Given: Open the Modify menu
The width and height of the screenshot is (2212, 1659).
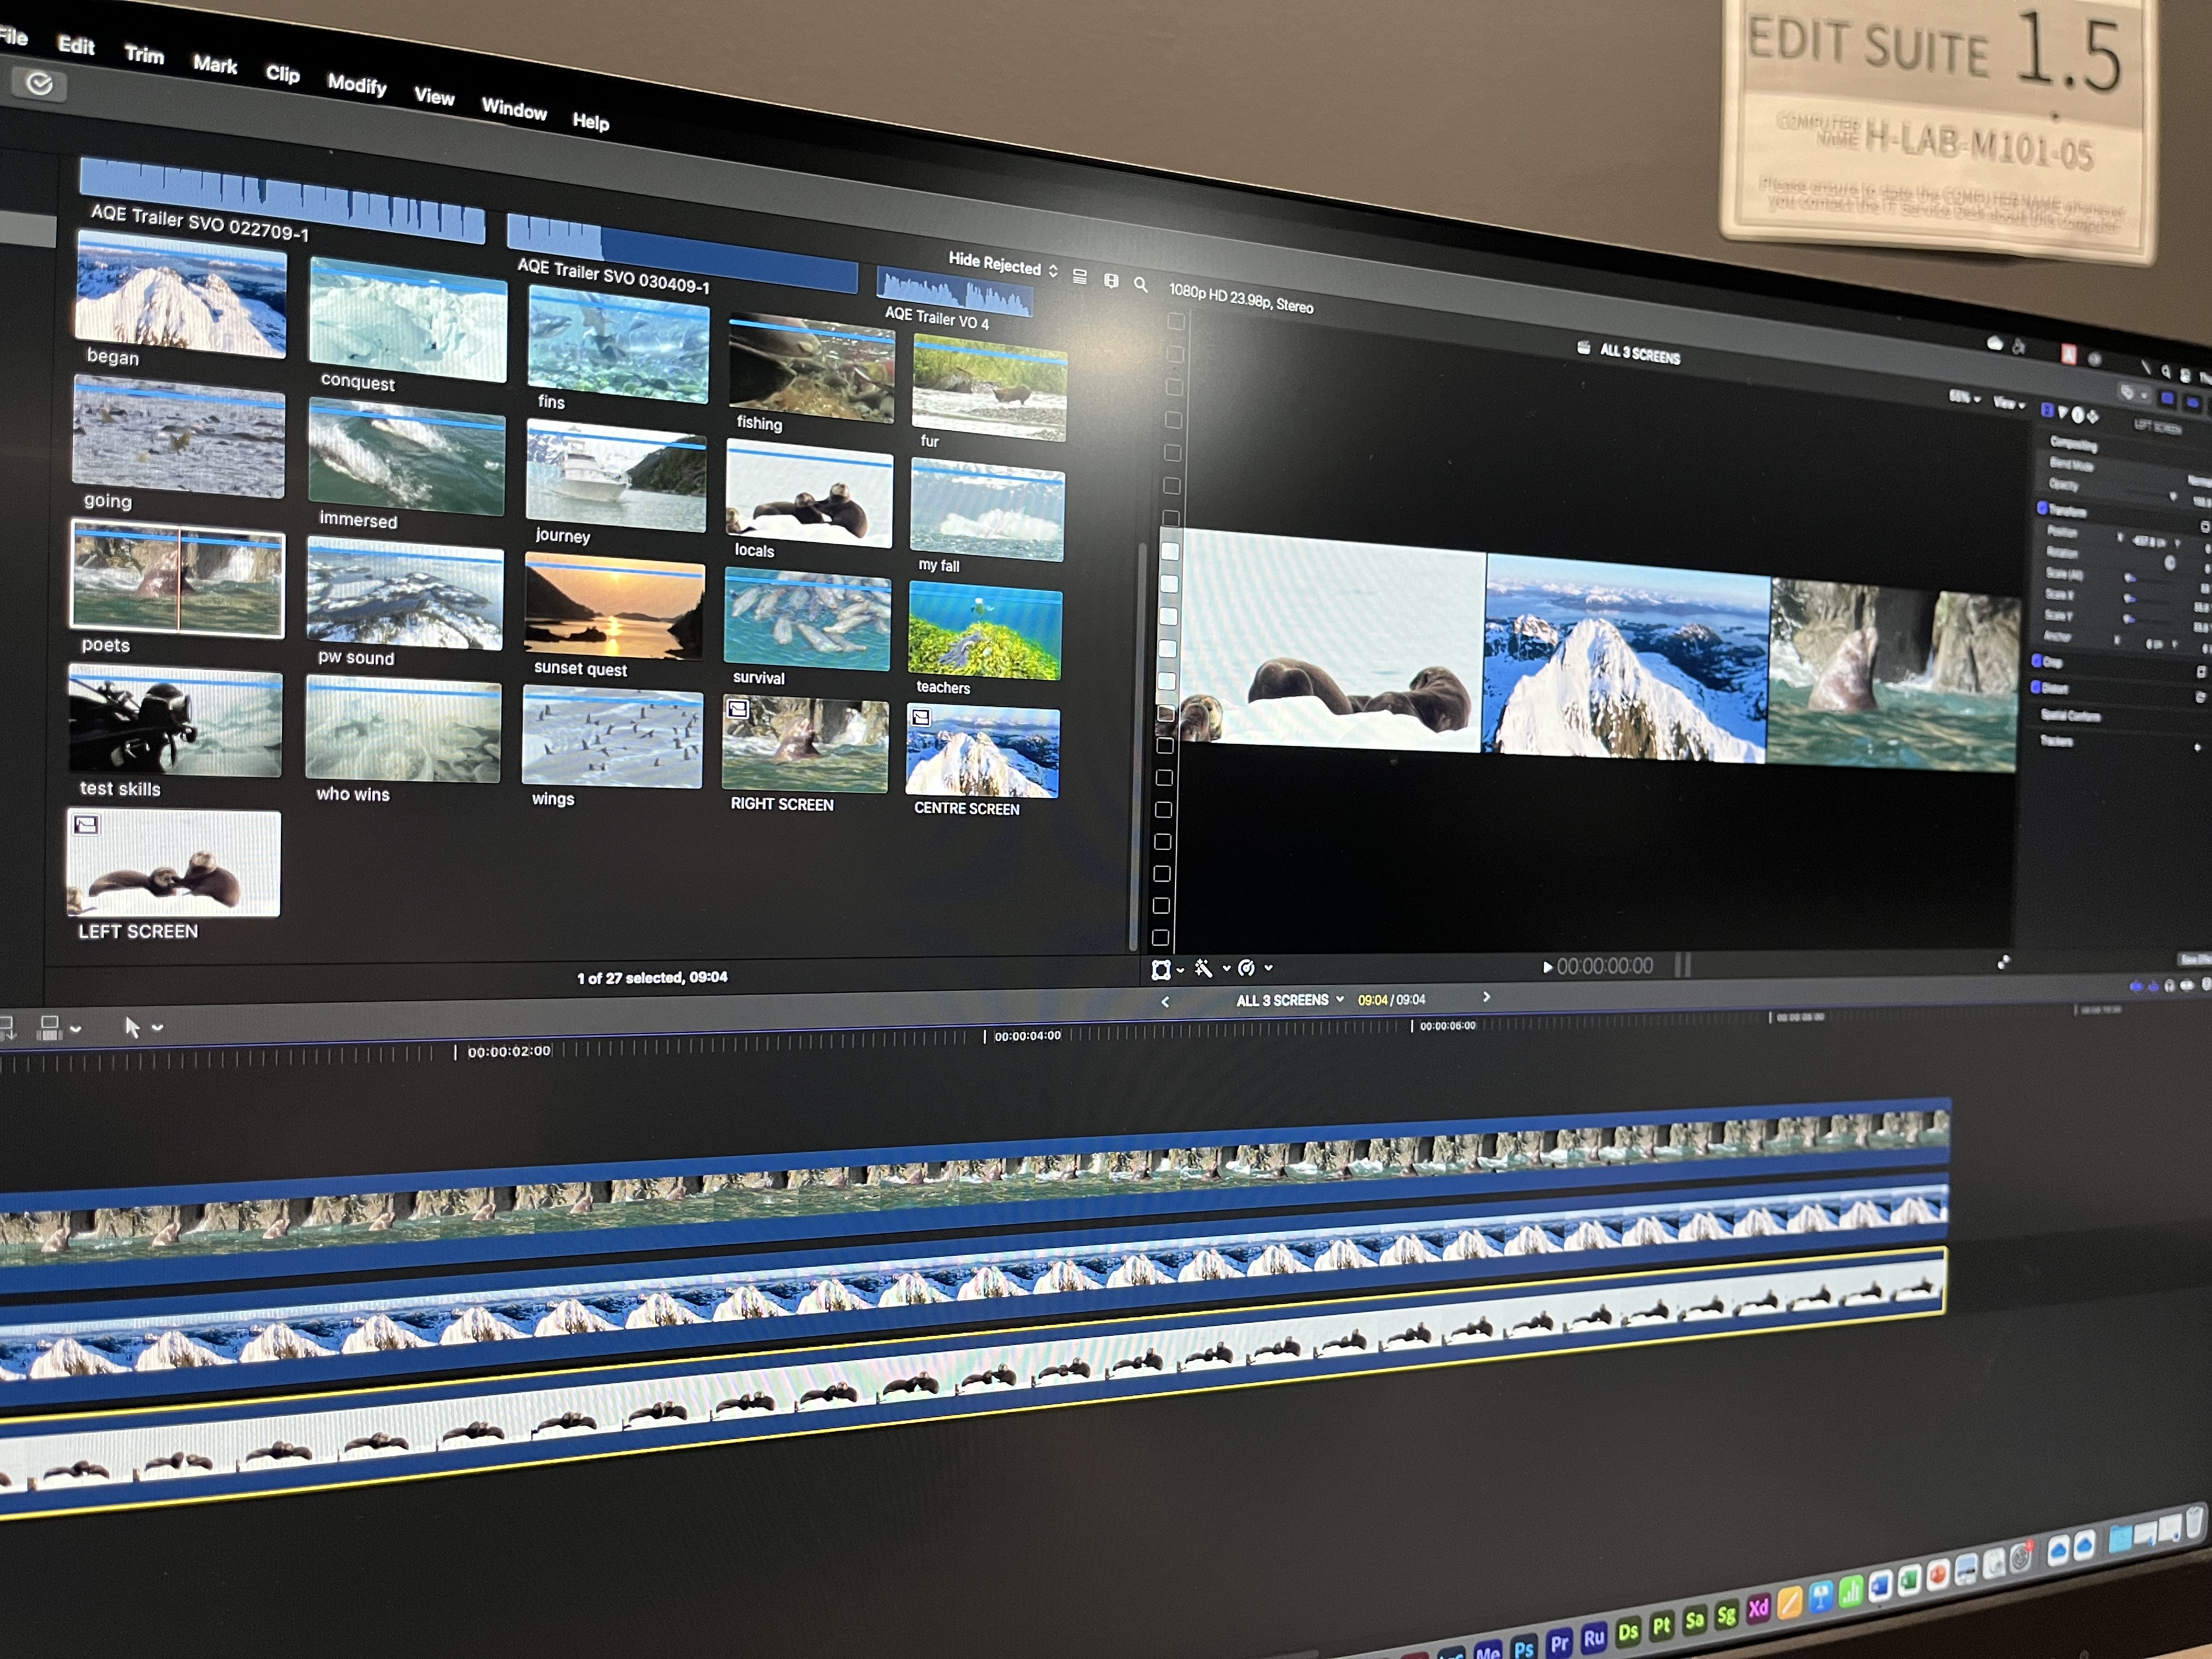Looking at the screenshot, I should 357,85.
